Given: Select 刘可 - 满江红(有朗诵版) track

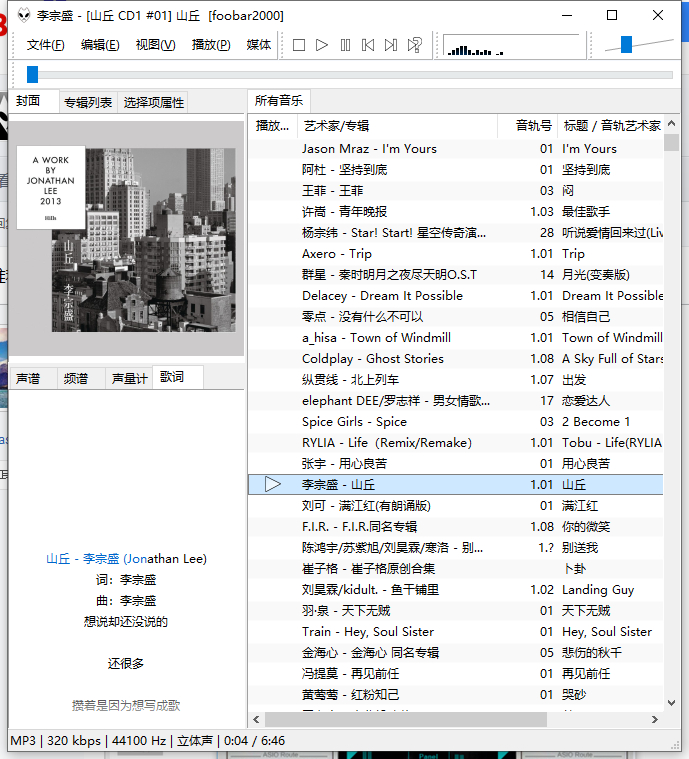Looking at the screenshot, I should 456,506.
